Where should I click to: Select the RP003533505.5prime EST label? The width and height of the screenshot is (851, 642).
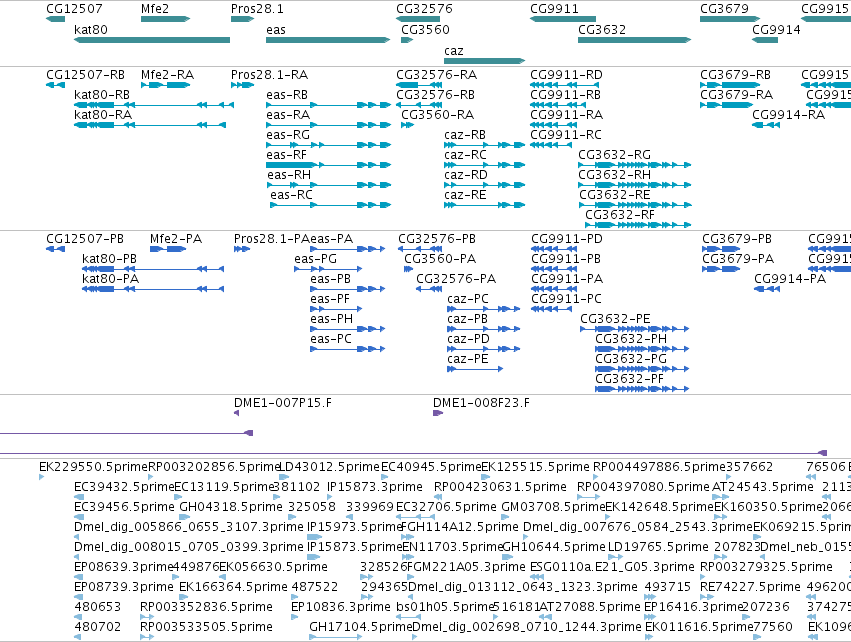(x=206, y=627)
